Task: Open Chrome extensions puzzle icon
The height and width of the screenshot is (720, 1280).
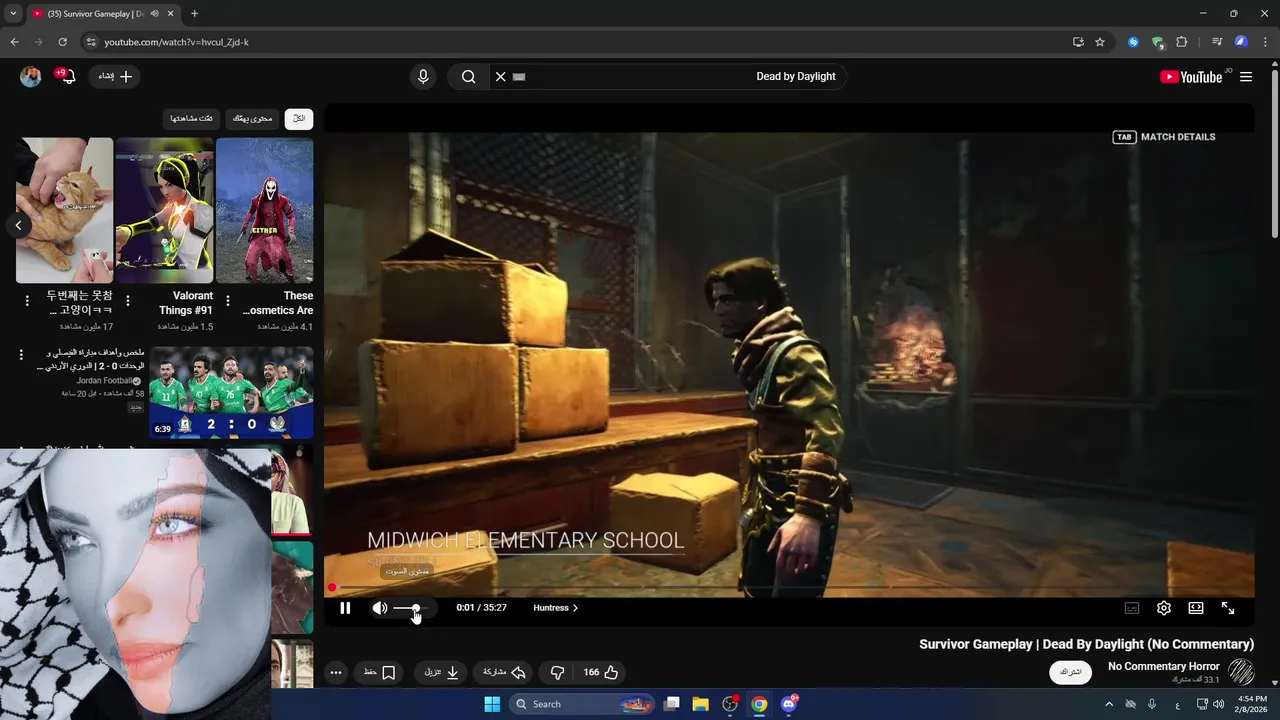Action: click(x=1182, y=42)
